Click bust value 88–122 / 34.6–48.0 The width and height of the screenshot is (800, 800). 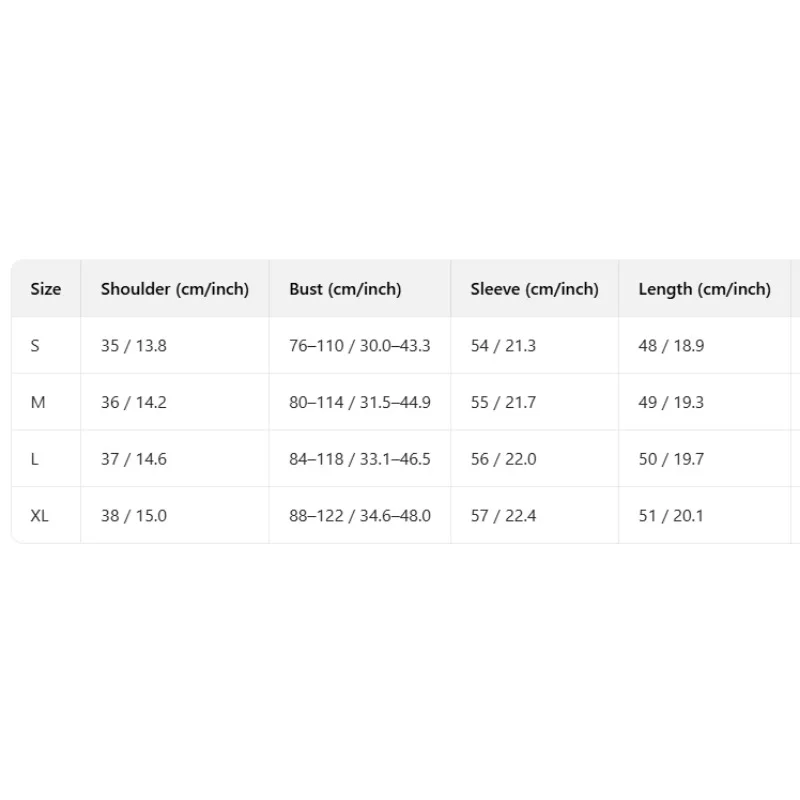point(360,515)
